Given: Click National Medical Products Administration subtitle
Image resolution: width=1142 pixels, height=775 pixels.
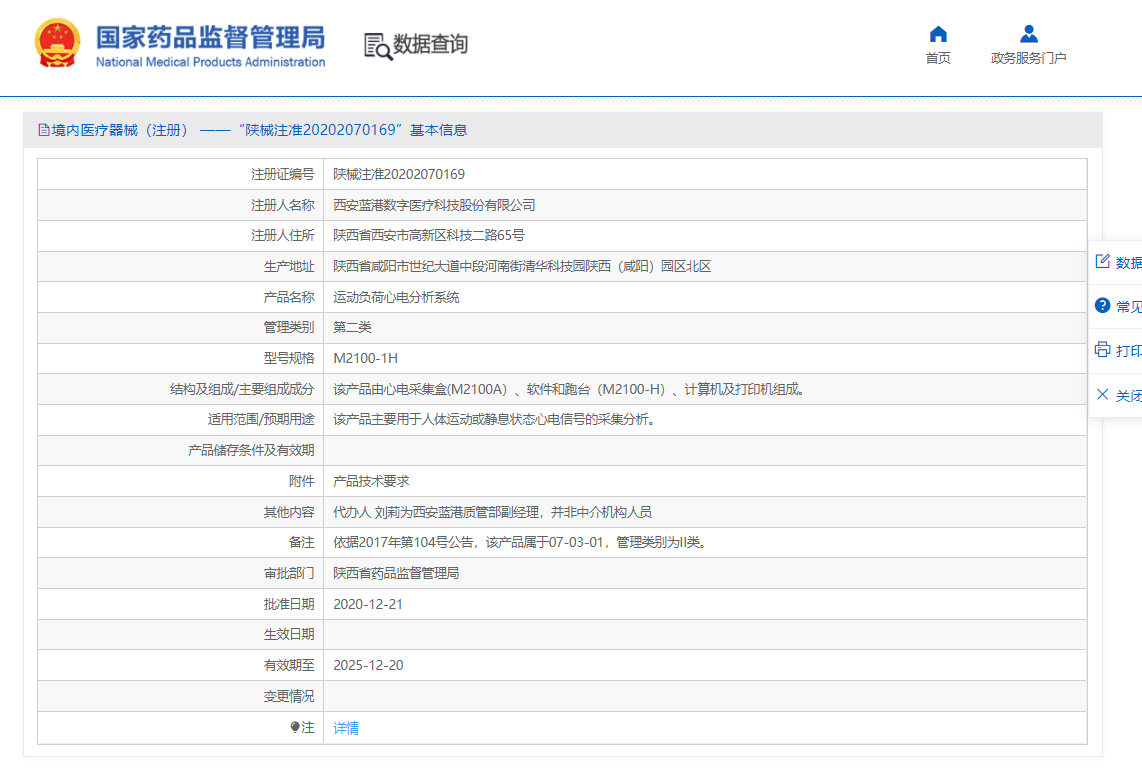Looking at the screenshot, I should 210,63.
